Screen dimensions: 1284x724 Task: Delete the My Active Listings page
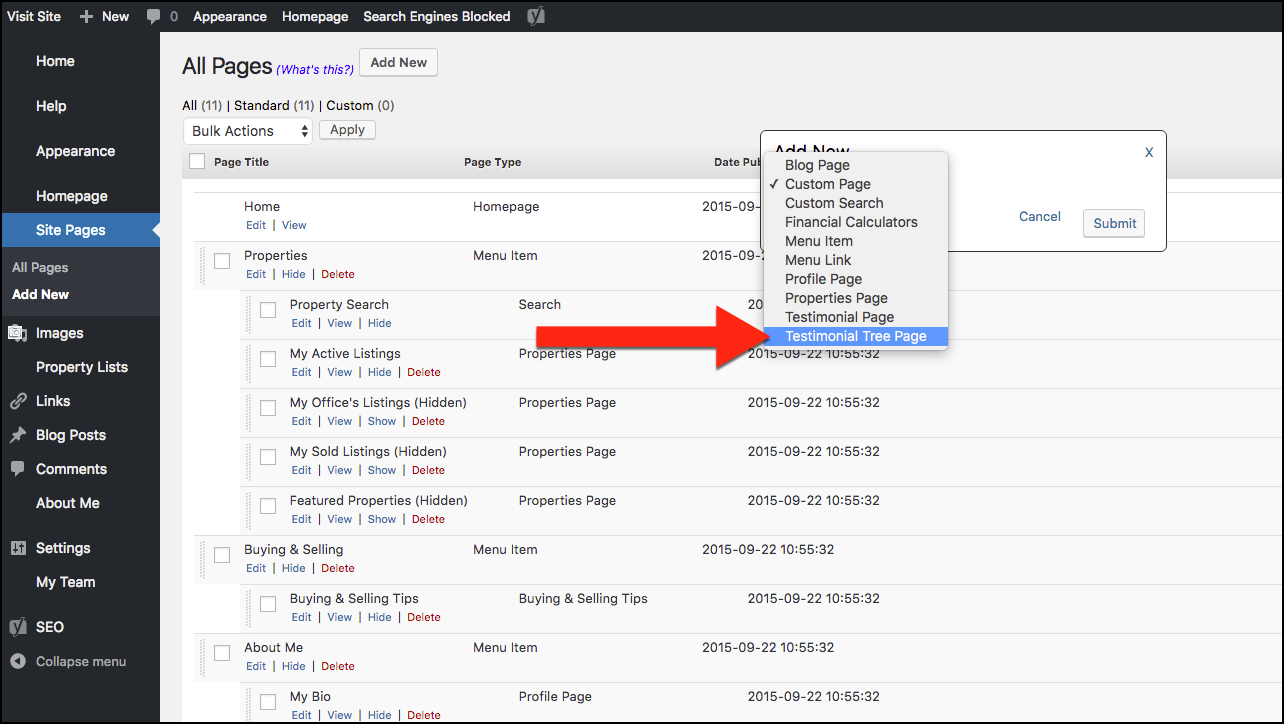(423, 372)
